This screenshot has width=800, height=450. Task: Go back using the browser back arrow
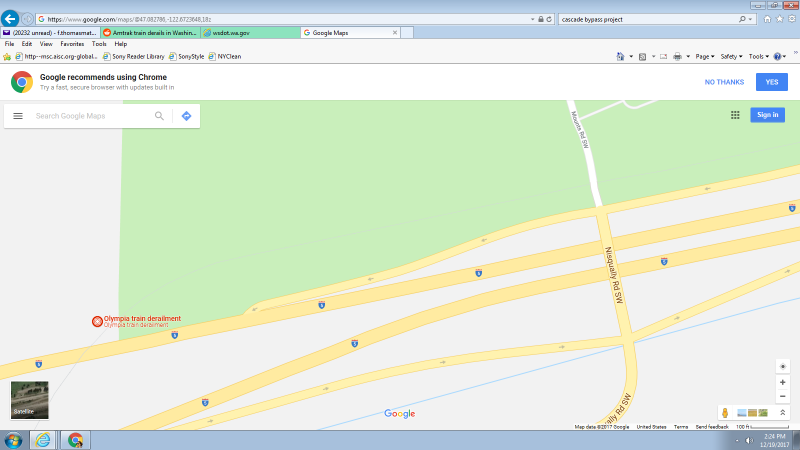(10, 19)
